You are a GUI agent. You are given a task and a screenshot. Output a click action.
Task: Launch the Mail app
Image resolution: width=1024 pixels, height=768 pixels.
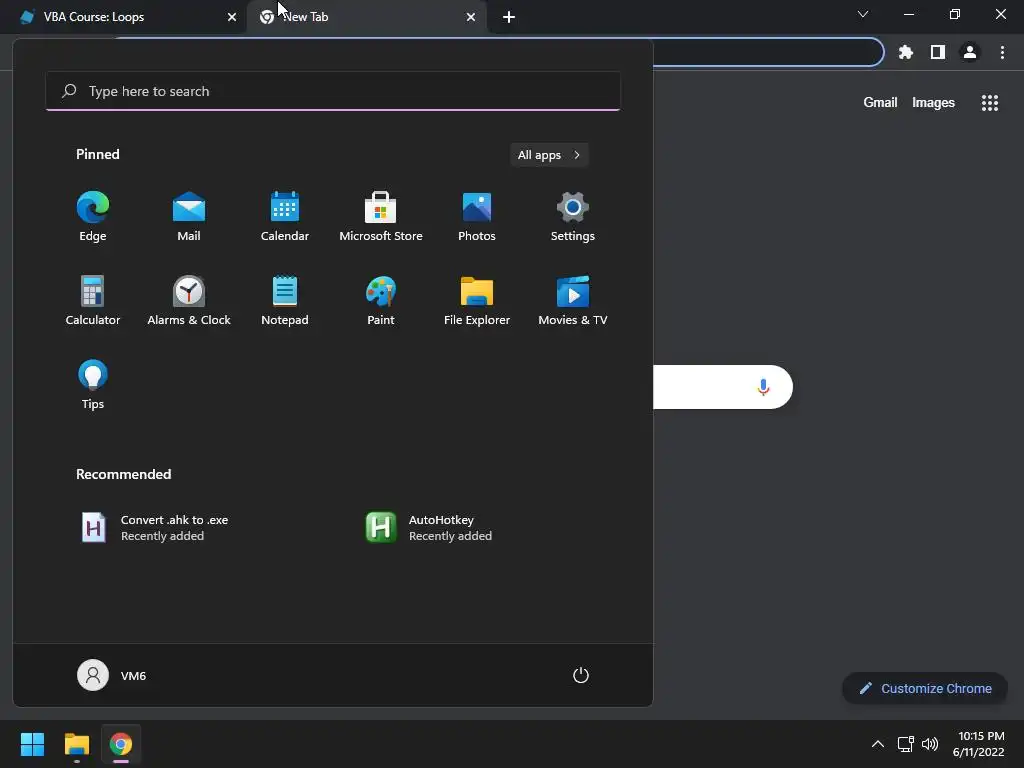[189, 217]
